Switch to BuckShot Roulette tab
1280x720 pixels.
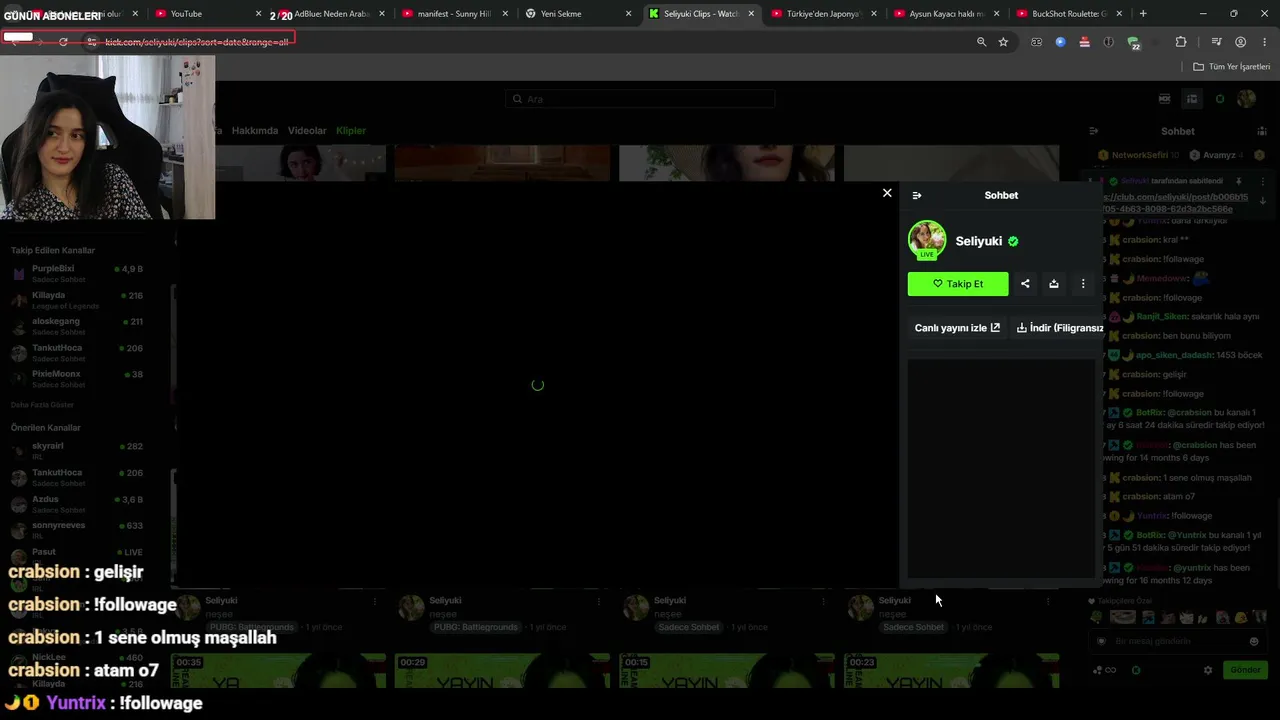[x=1070, y=14]
